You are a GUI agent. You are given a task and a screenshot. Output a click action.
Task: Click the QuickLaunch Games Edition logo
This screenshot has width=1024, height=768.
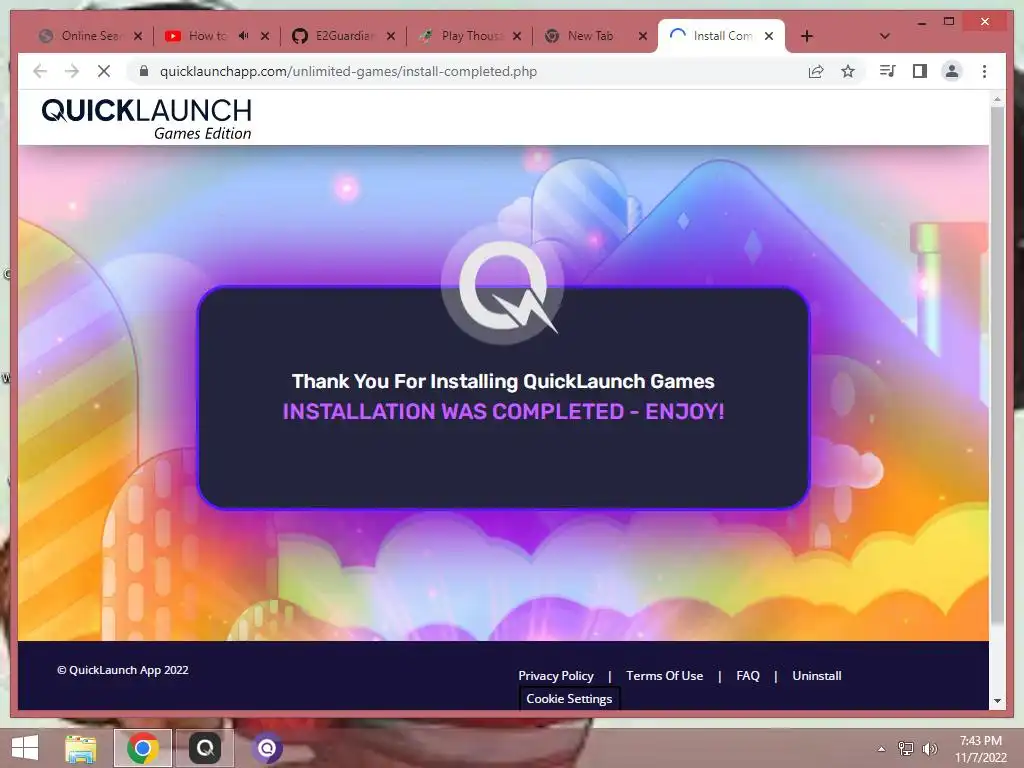point(146,119)
